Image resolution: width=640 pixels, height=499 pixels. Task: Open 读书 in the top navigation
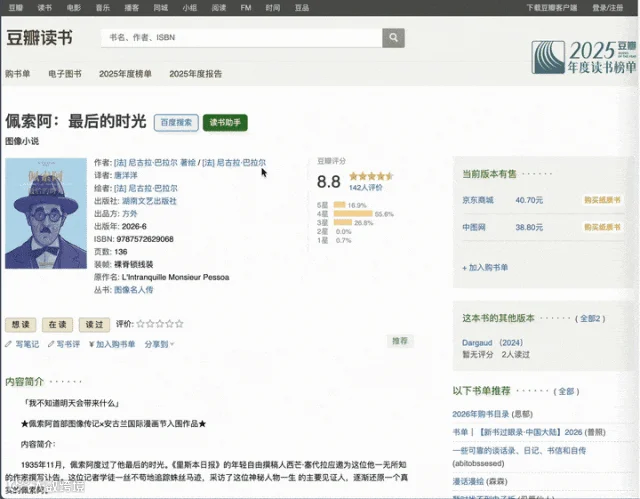tap(44, 8)
